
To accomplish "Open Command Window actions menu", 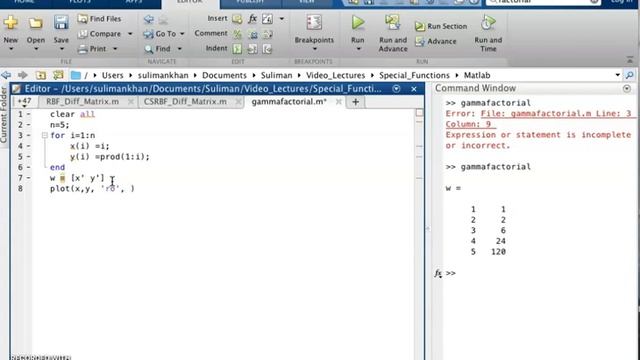I will coord(627,89).
